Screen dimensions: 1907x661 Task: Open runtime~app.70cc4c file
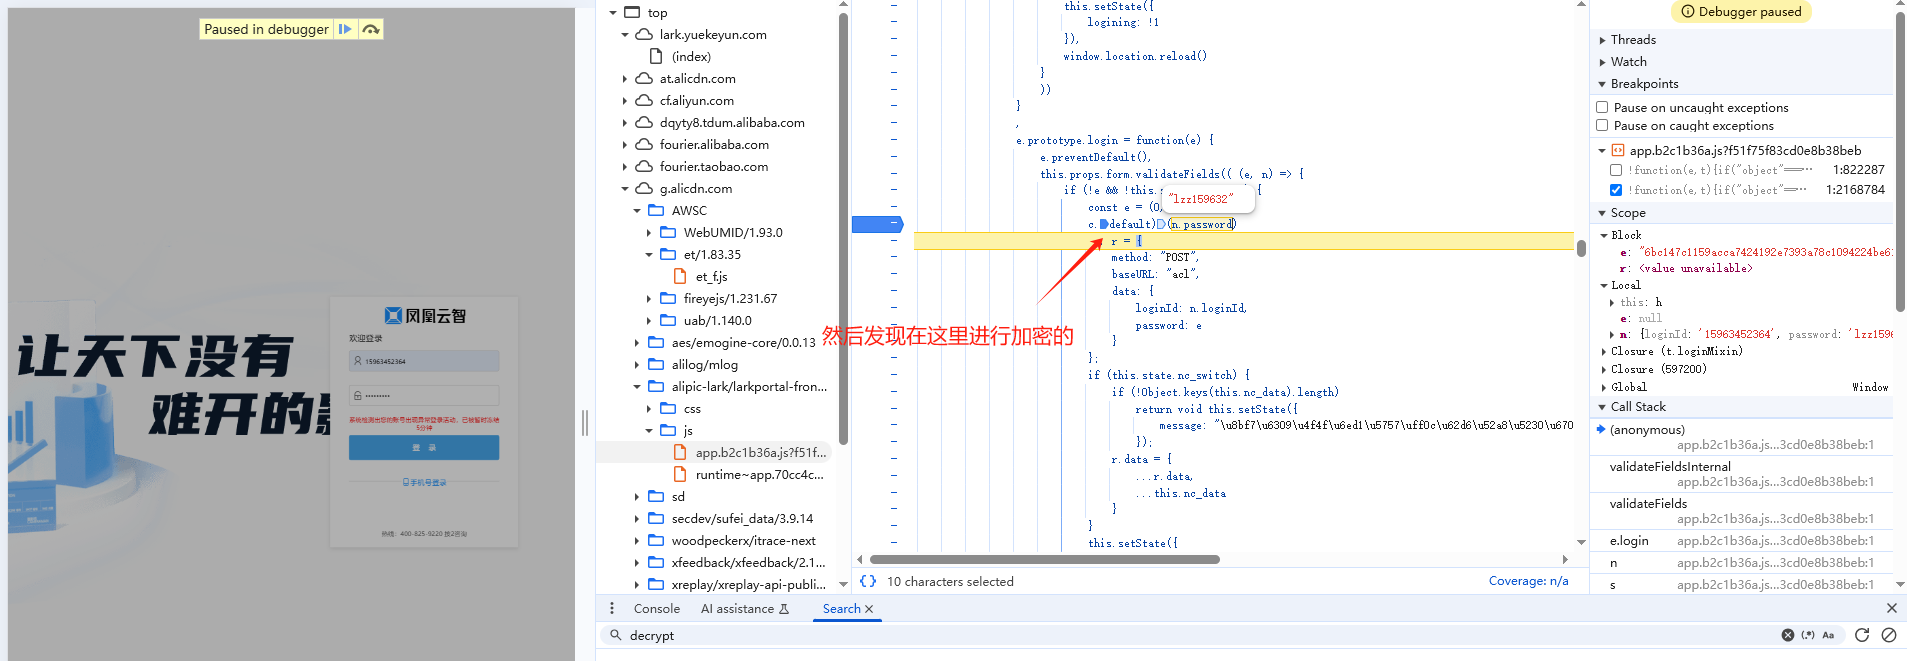[759, 474]
